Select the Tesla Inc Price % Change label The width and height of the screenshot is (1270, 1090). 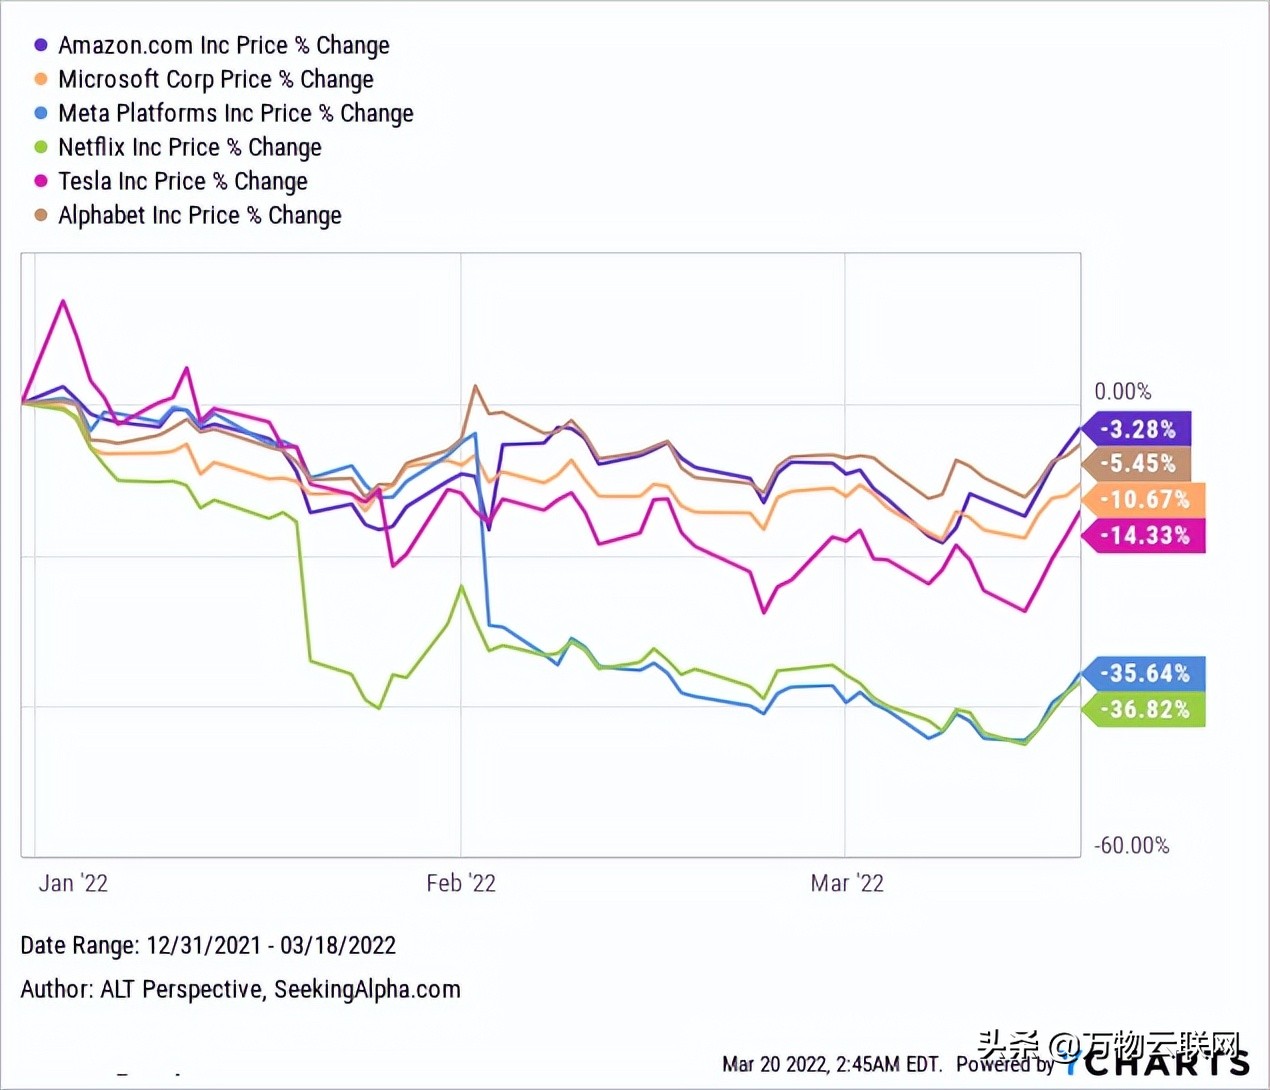point(183,181)
